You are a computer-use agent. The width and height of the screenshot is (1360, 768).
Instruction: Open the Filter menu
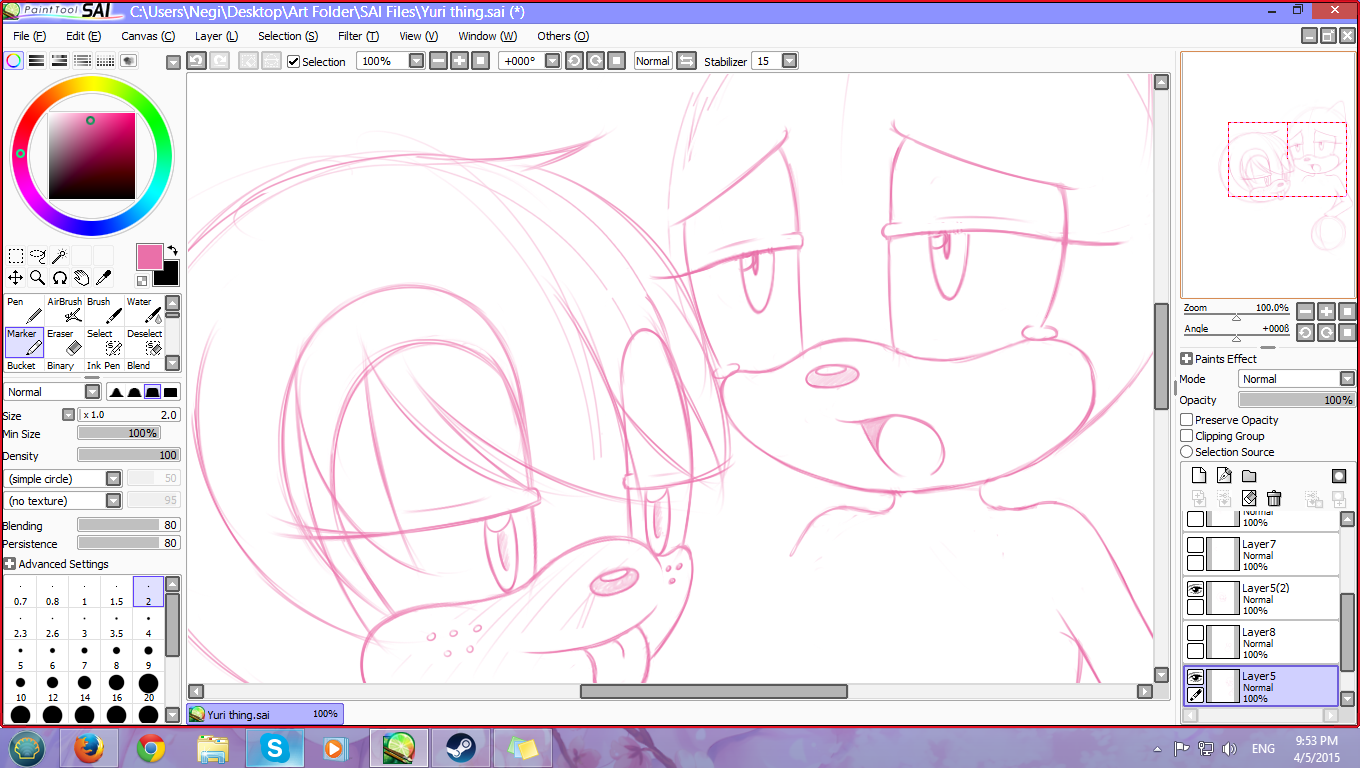(x=358, y=36)
